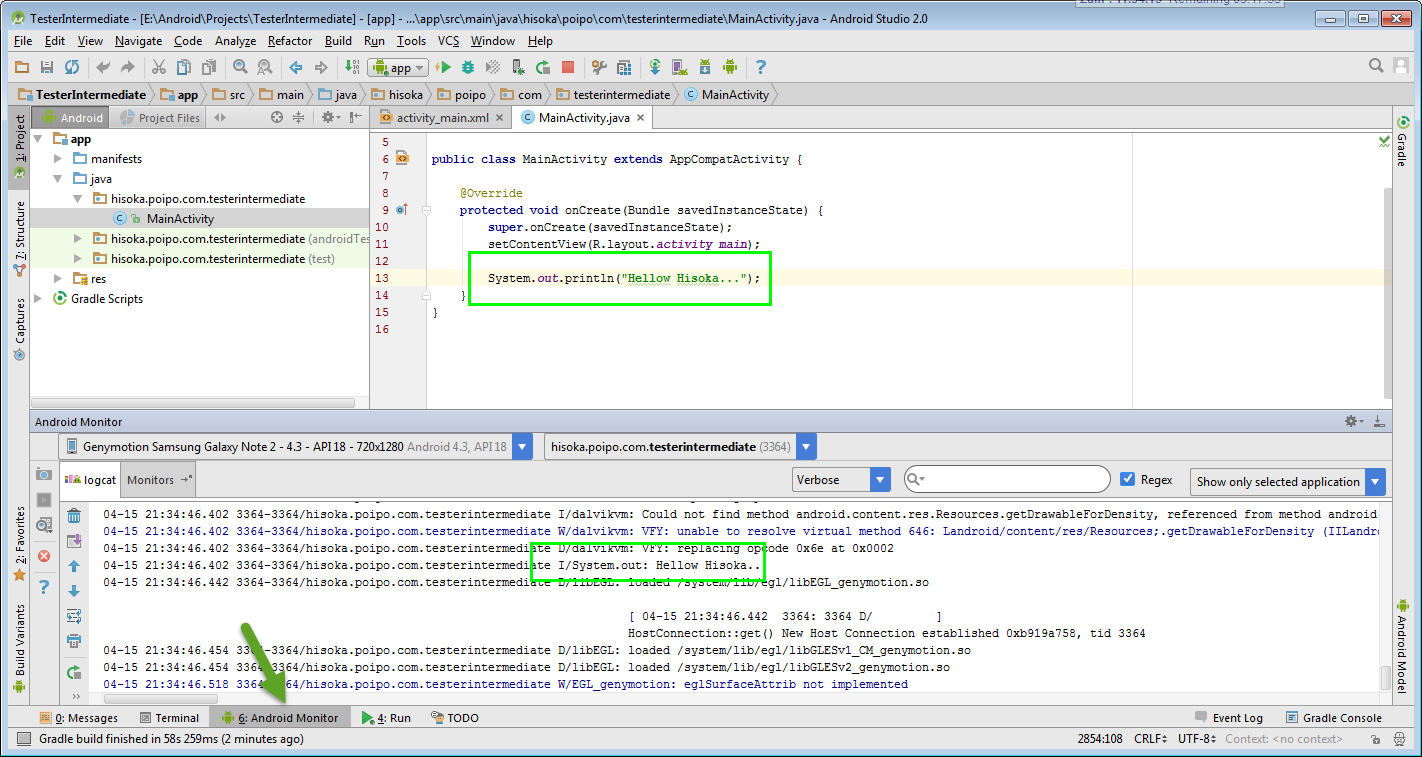Clear the logcat with the trash icon
1422x757 pixels.
73,516
